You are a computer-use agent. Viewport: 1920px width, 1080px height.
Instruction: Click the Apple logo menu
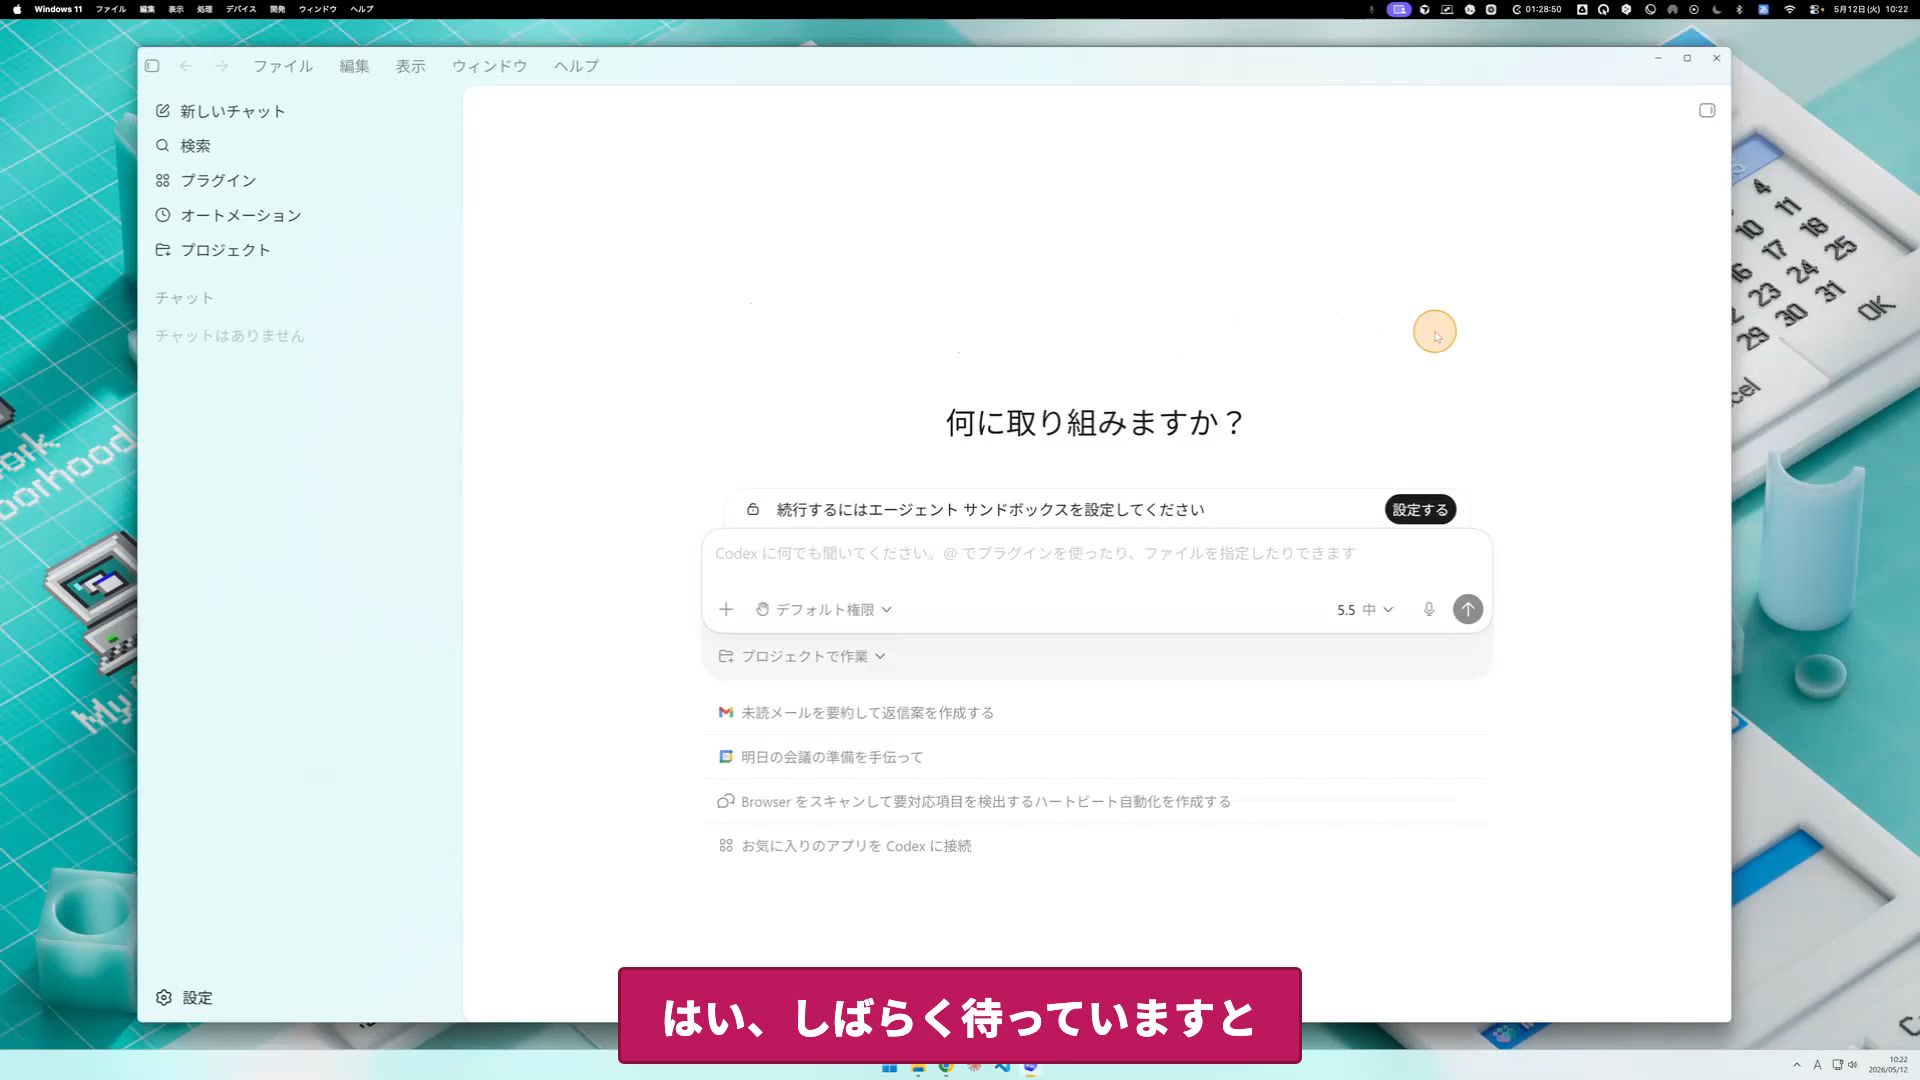pos(16,9)
